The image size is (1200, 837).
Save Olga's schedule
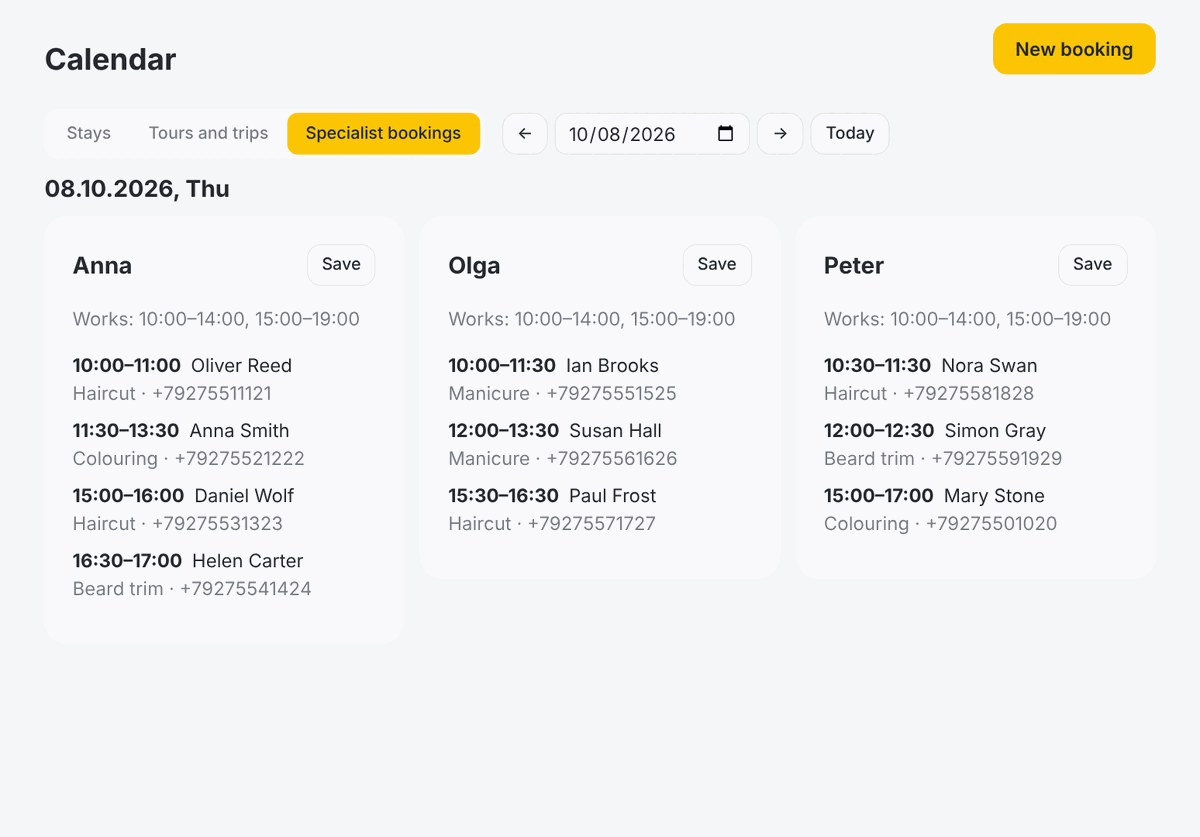717,265
